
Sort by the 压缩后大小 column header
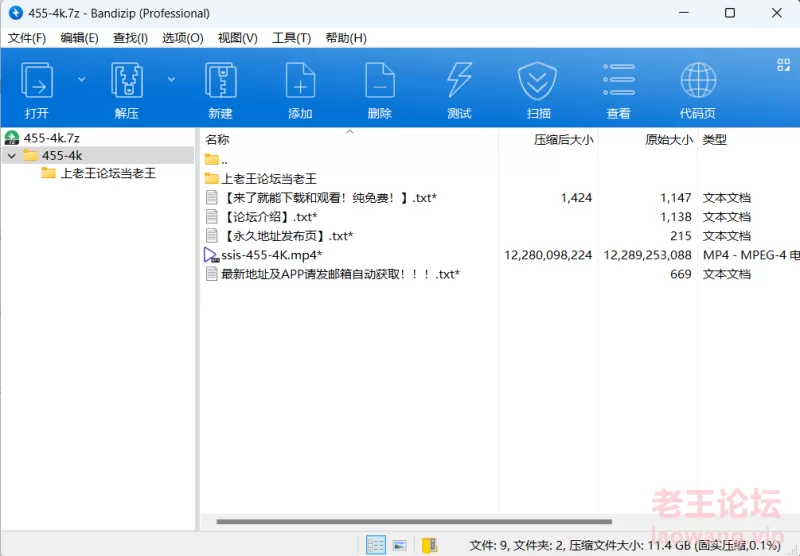563,140
